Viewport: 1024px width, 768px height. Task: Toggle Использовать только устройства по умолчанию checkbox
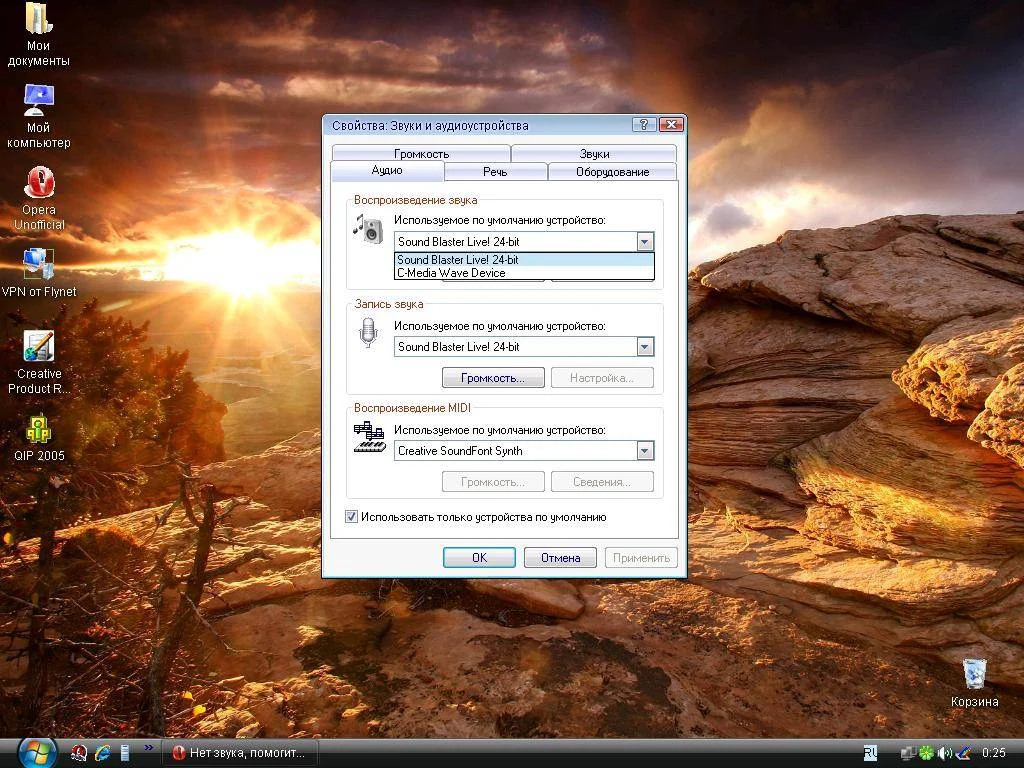point(351,517)
